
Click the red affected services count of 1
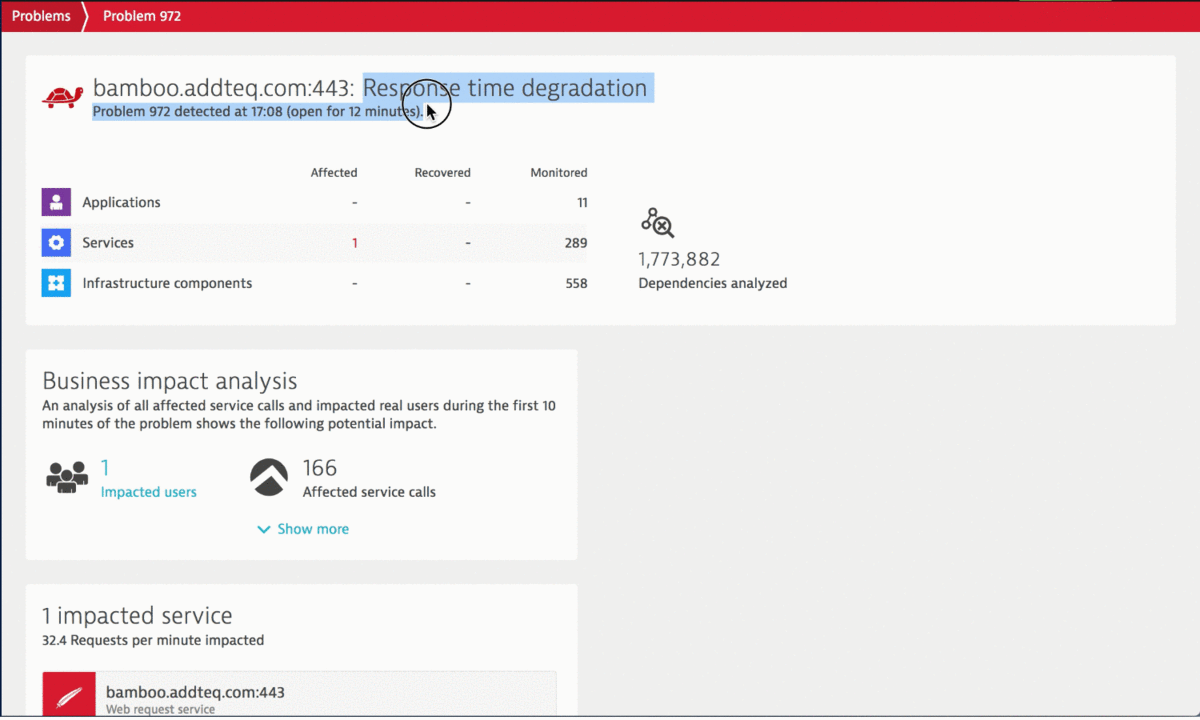point(354,242)
